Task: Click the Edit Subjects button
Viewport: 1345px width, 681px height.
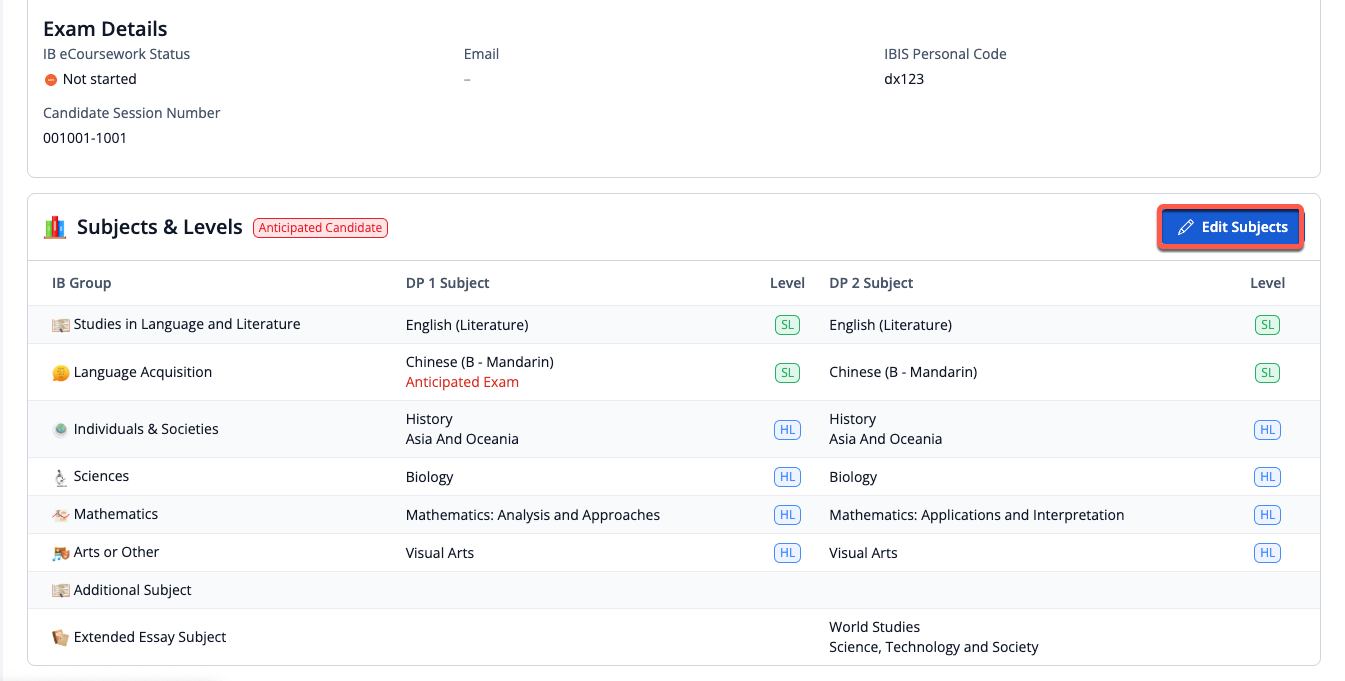Action: [1231, 228]
